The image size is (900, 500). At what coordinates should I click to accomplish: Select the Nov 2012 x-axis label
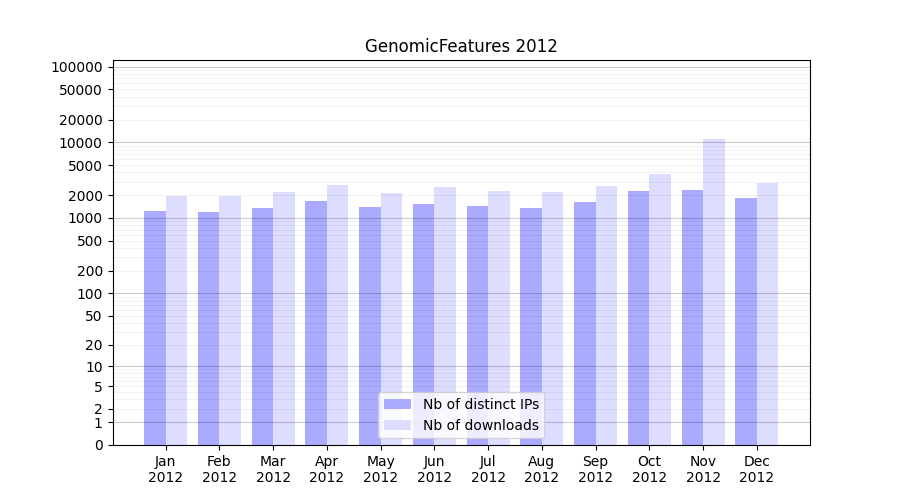(703, 469)
